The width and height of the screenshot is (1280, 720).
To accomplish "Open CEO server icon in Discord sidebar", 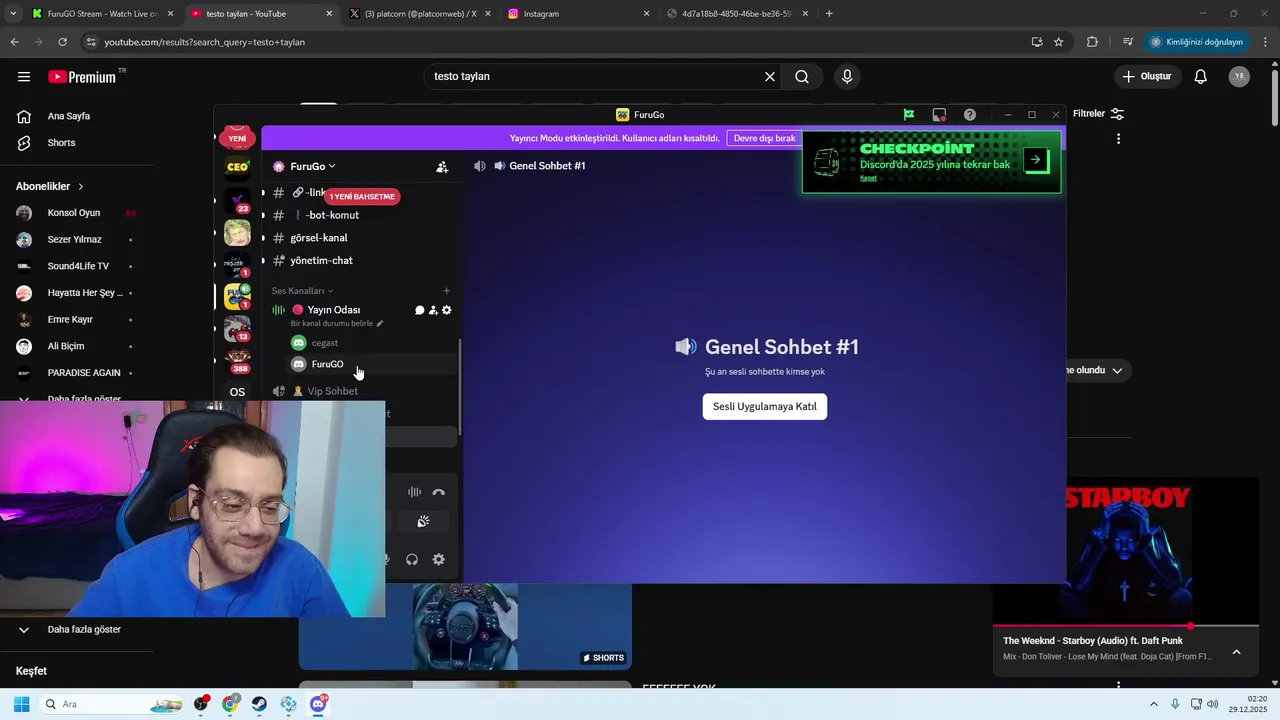I will [x=237, y=167].
